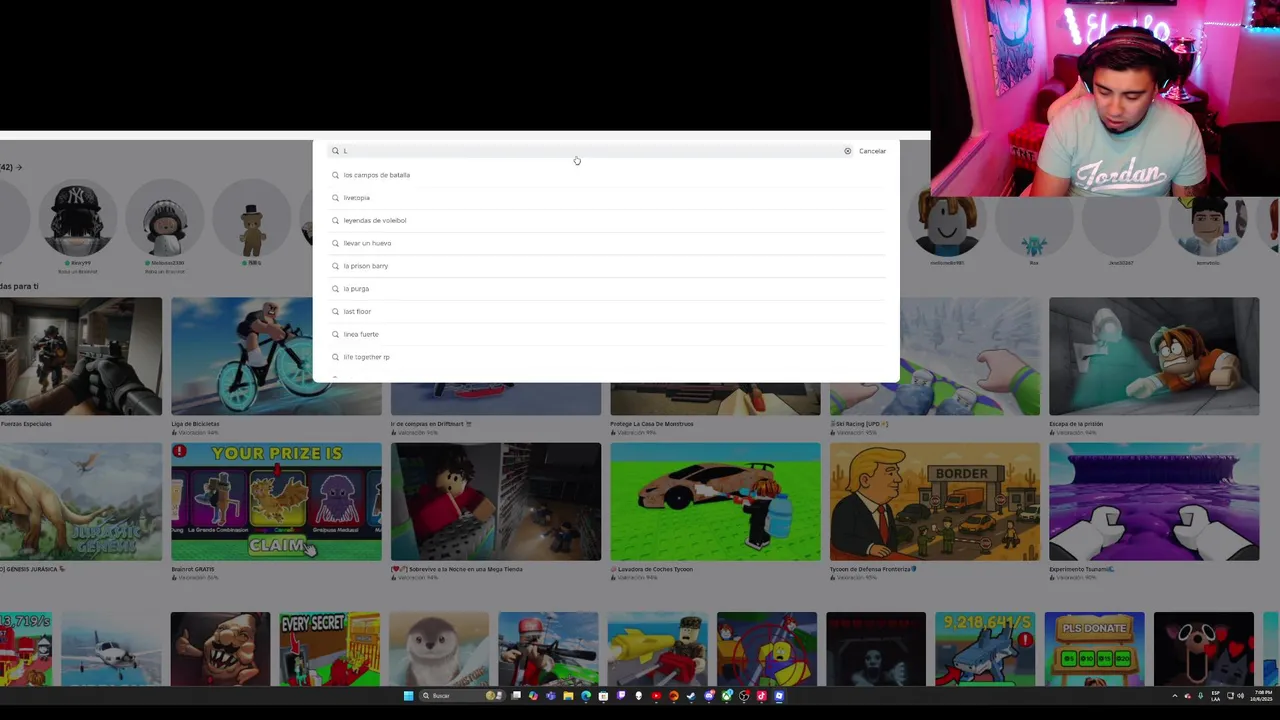
Task: Open the shark 9,218,641 game thumbnail
Action: point(985,649)
